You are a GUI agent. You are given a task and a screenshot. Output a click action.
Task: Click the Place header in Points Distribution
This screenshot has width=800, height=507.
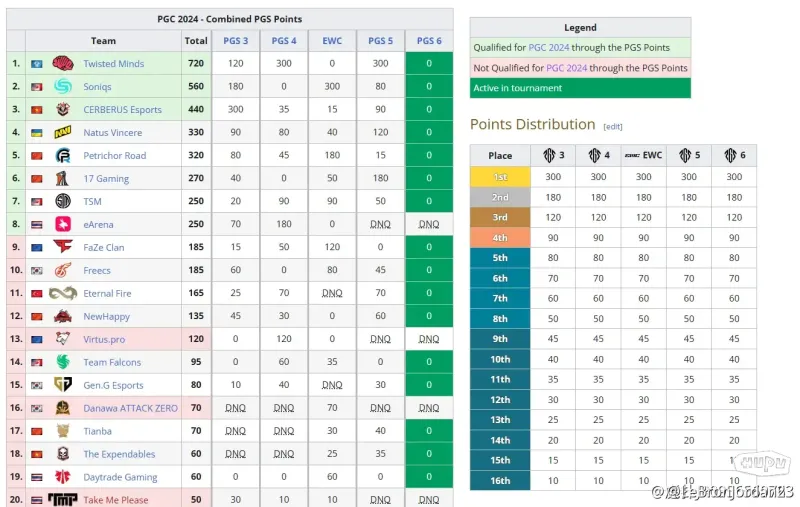(500, 156)
